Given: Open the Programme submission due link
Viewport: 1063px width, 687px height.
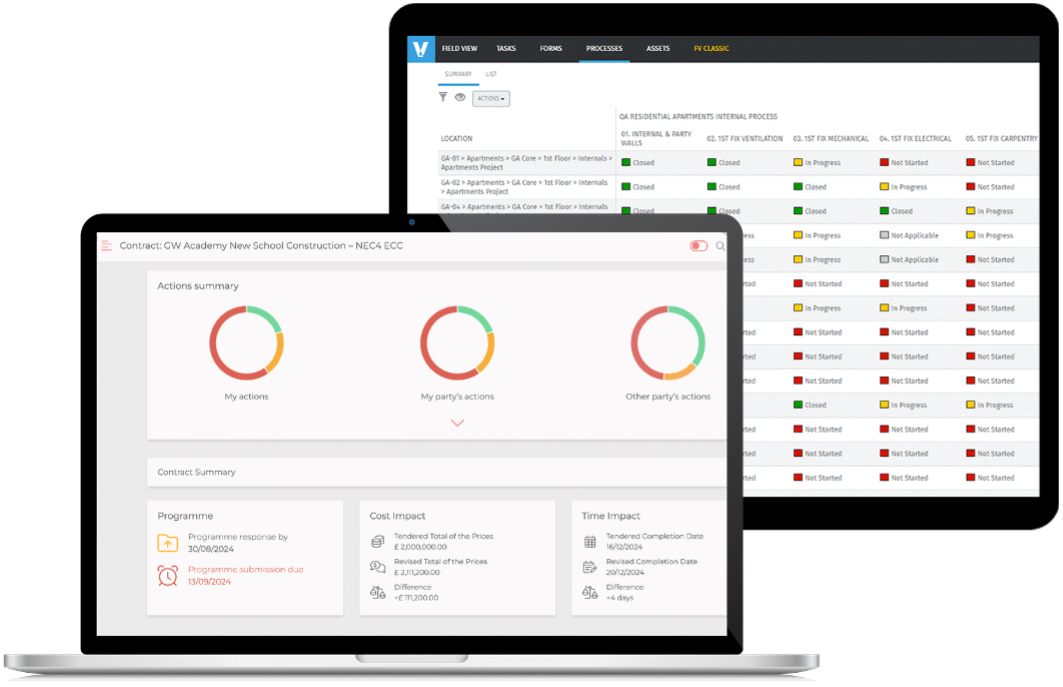Looking at the screenshot, I should (x=245, y=570).
